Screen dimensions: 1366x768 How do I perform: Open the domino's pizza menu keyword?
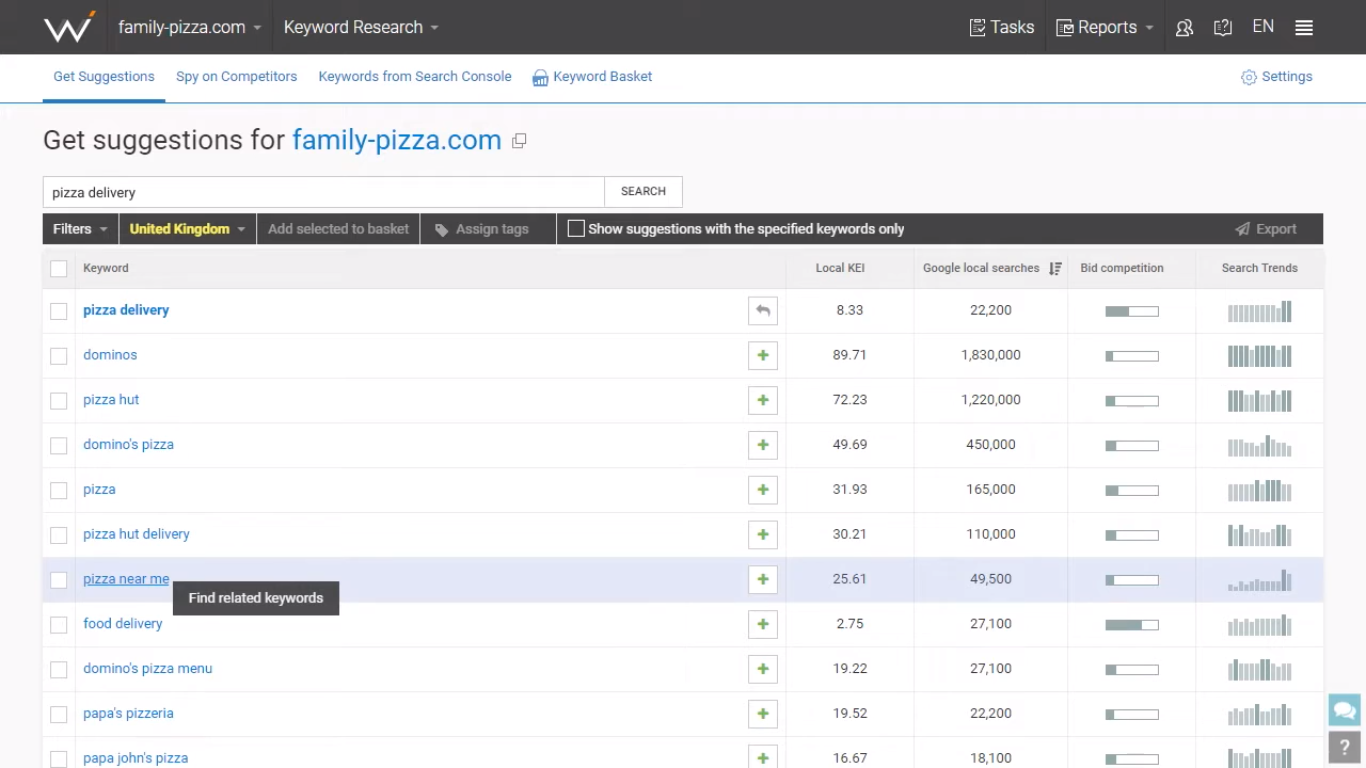(148, 669)
